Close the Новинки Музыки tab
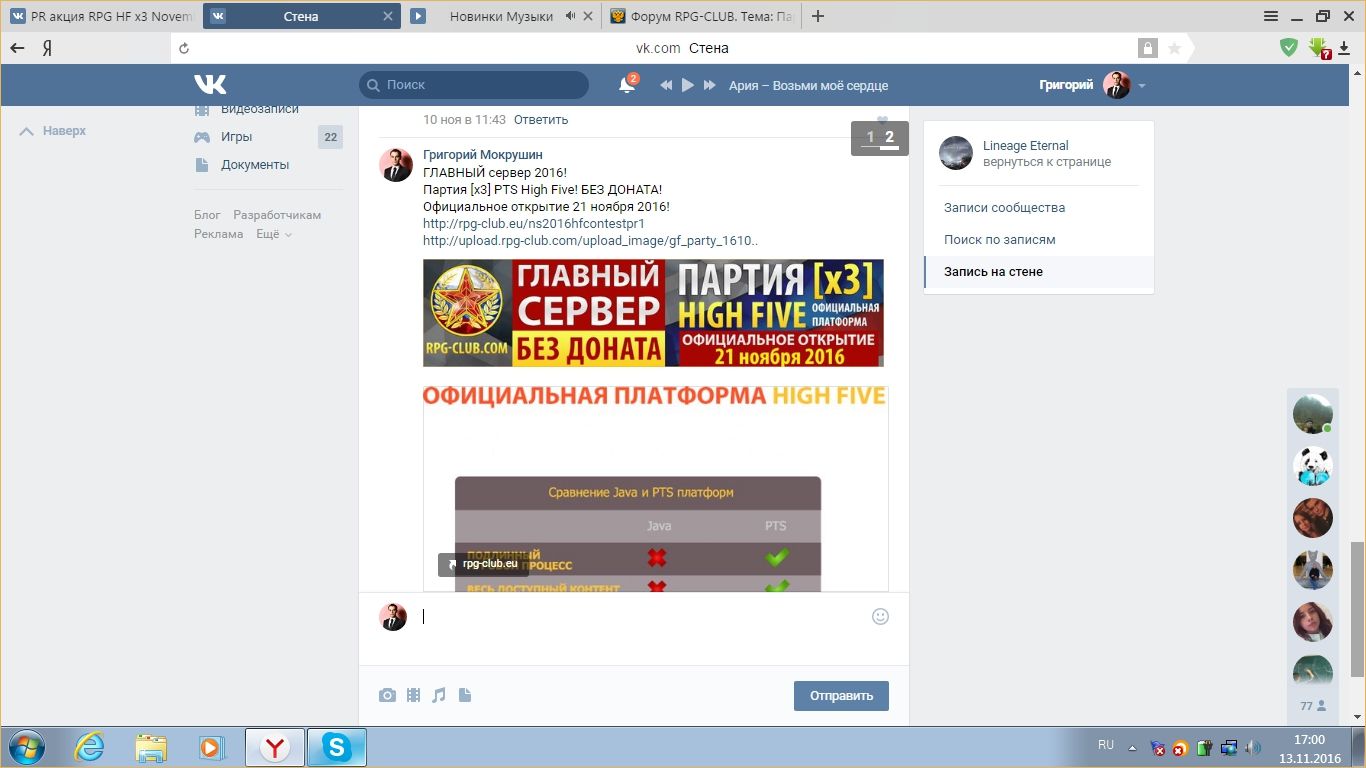Image resolution: width=1366 pixels, height=768 pixels. coord(589,16)
